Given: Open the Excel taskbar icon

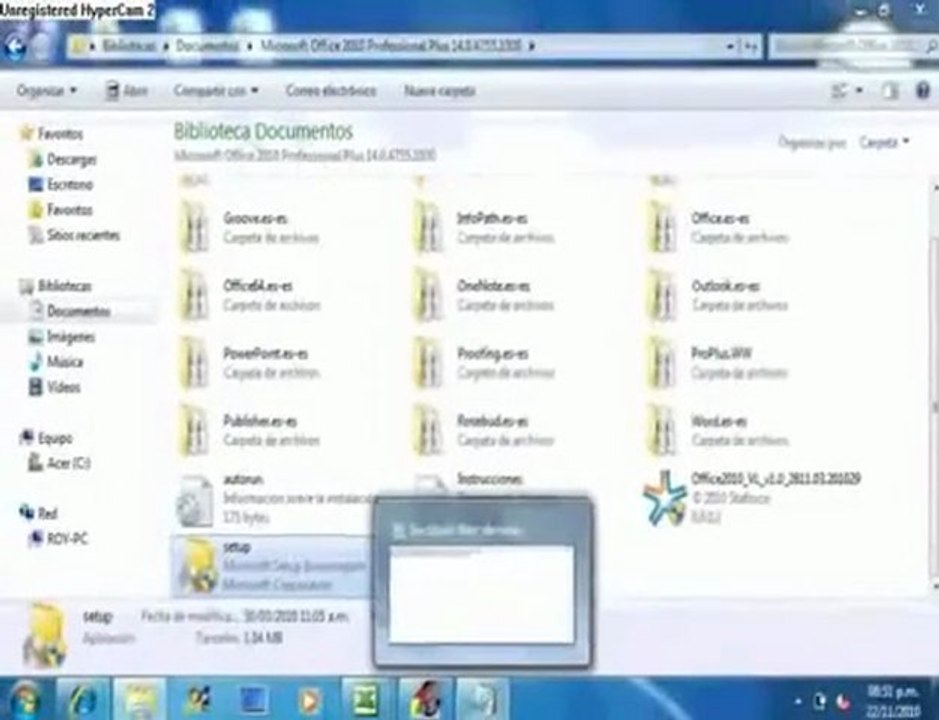Looking at the screenshot, I should click(366, 698).
